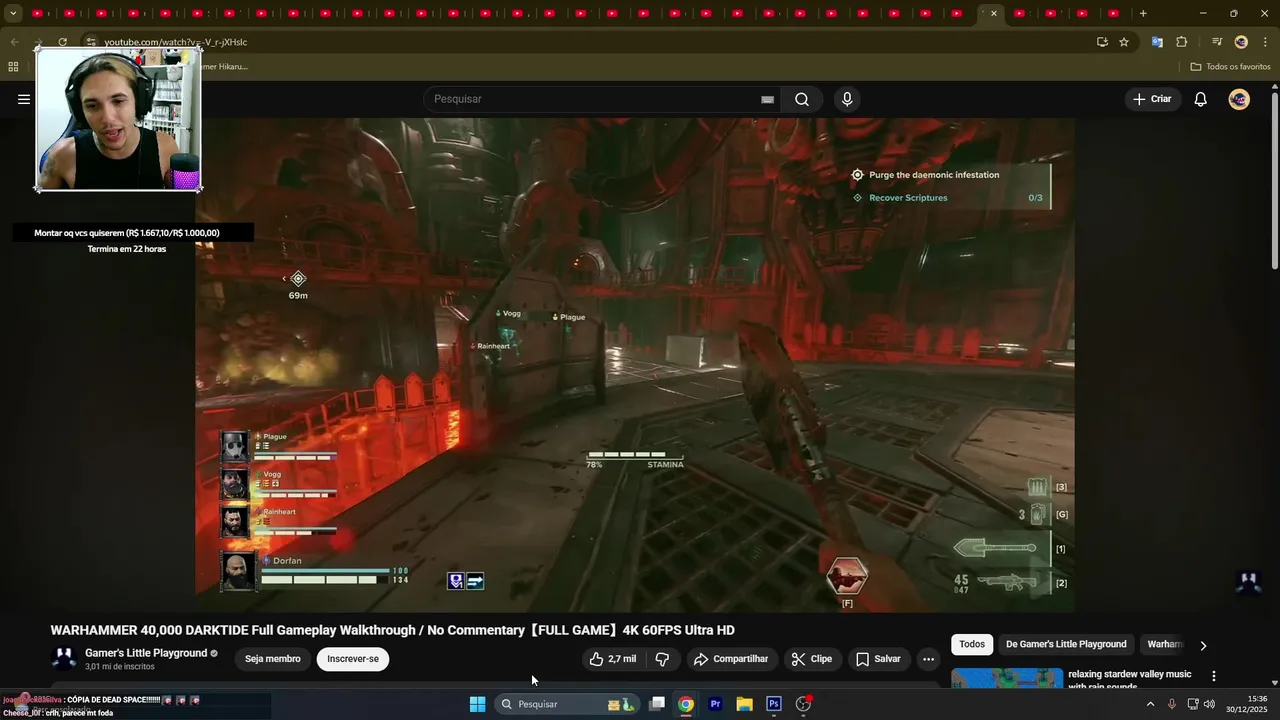The width and height of the screenshot is (1280, 720).
Task: Open the taskbar volume control
Action: pos(1210,704)
